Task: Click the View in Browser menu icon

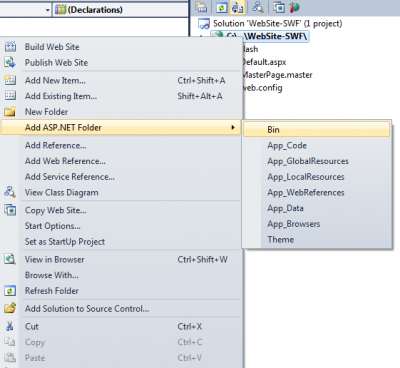Action: (10, 259)
